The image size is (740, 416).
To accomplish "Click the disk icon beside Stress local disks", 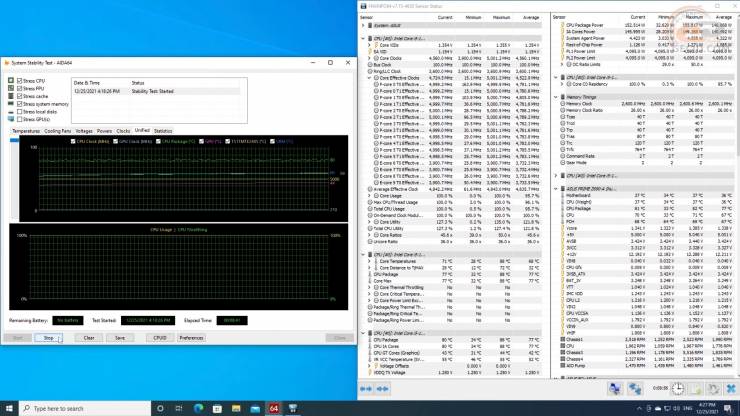I will [x=11, y=112].
